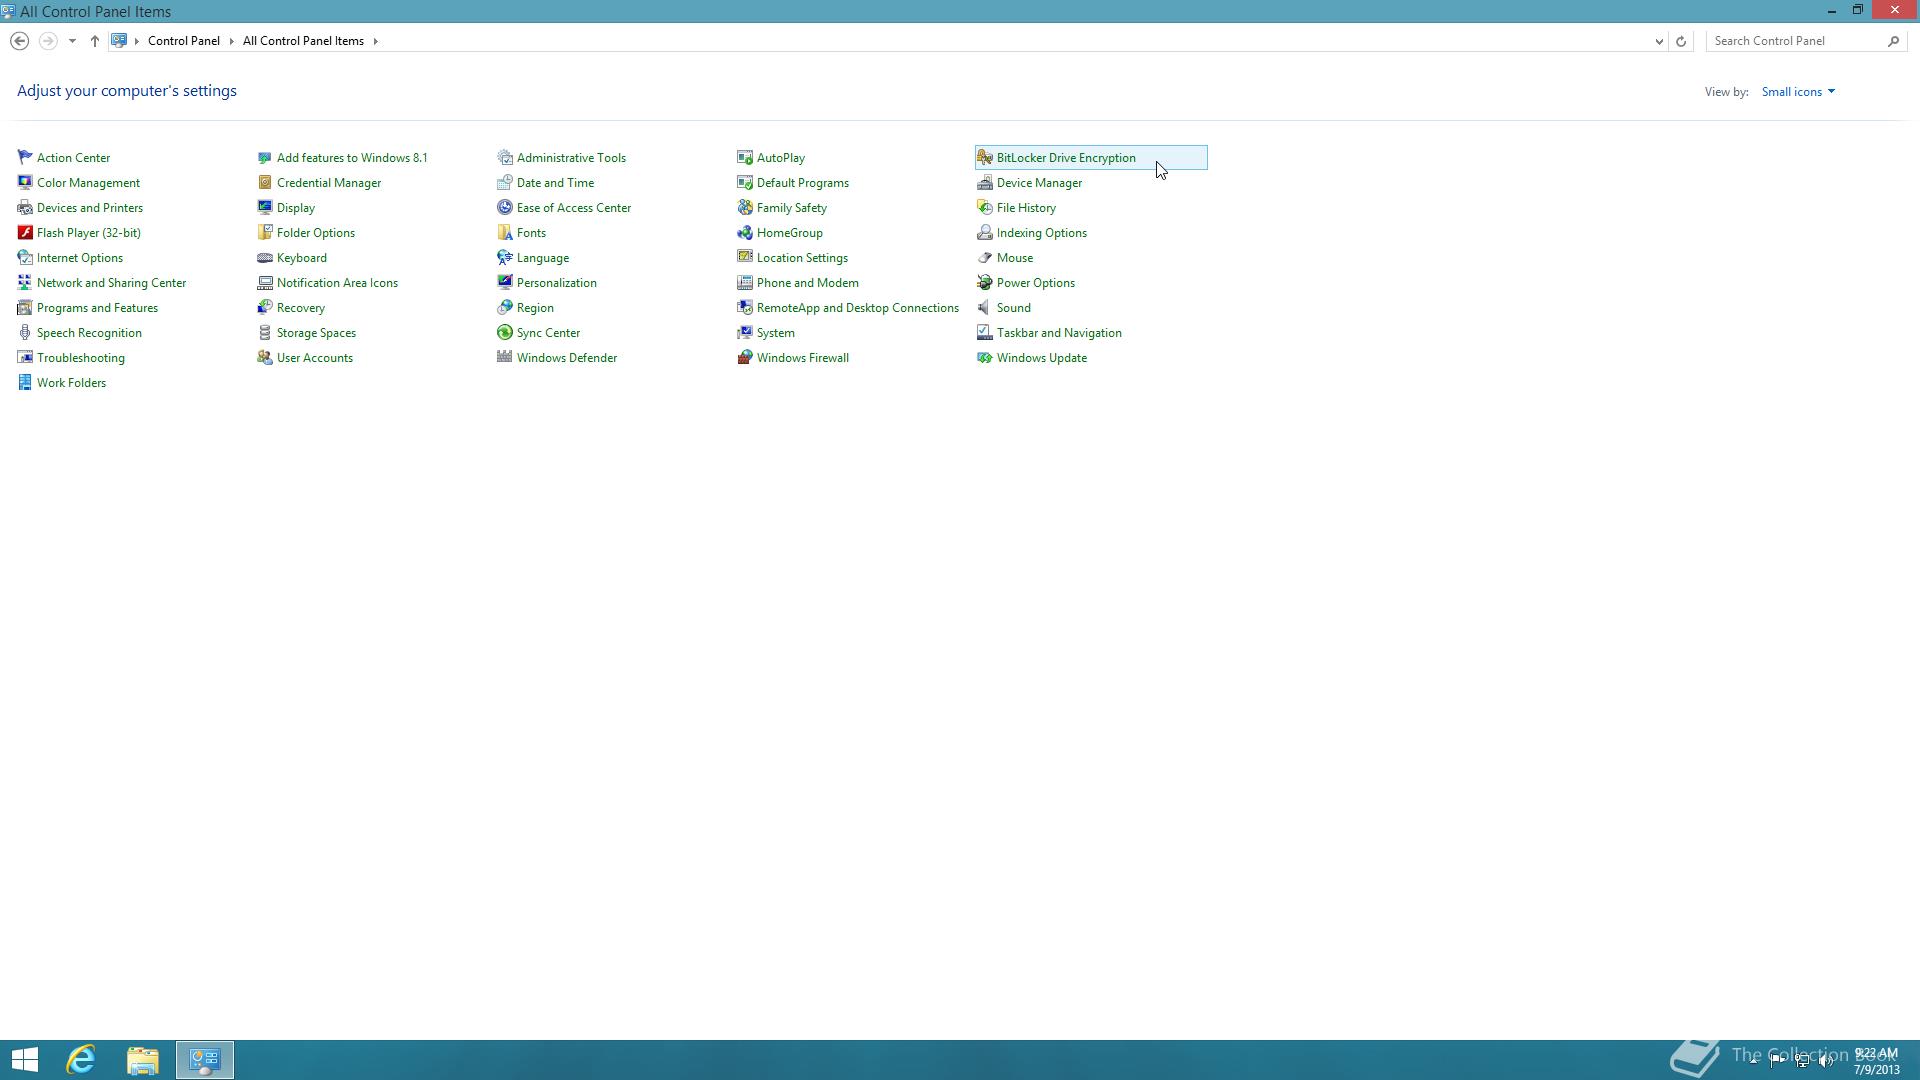This screenshot has width=1920, height=1080.
Task: Click the Ease of Access Center icon
Action: coord(505,207)
